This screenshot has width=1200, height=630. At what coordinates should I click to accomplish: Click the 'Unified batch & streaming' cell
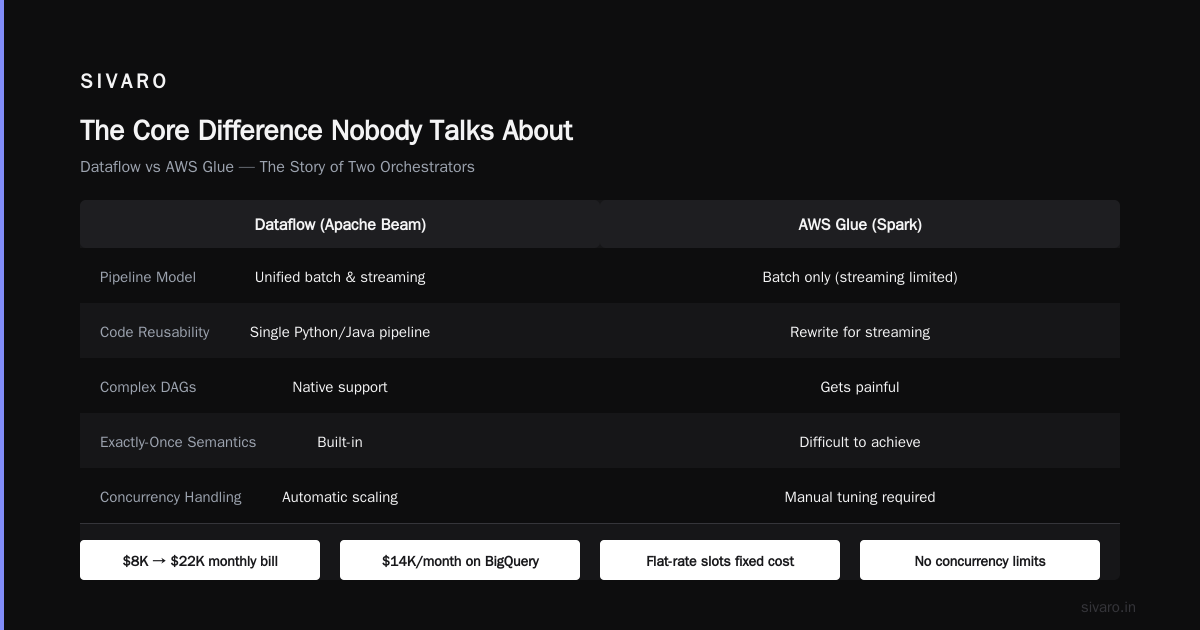point(340,277)
